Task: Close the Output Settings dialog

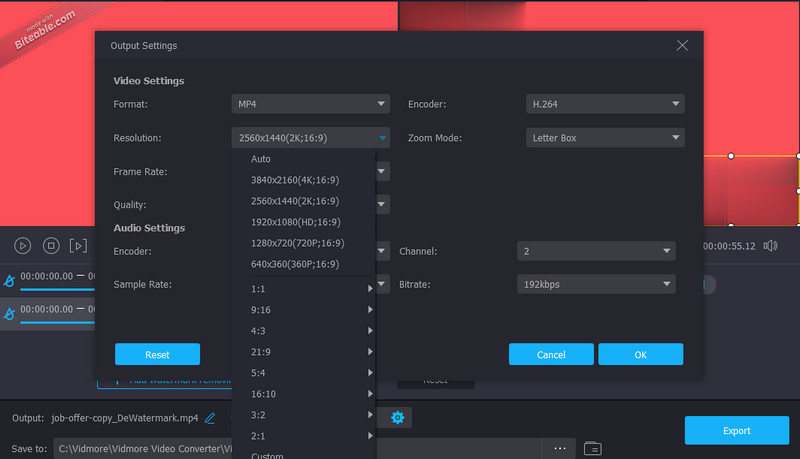Action: (682, 46)
